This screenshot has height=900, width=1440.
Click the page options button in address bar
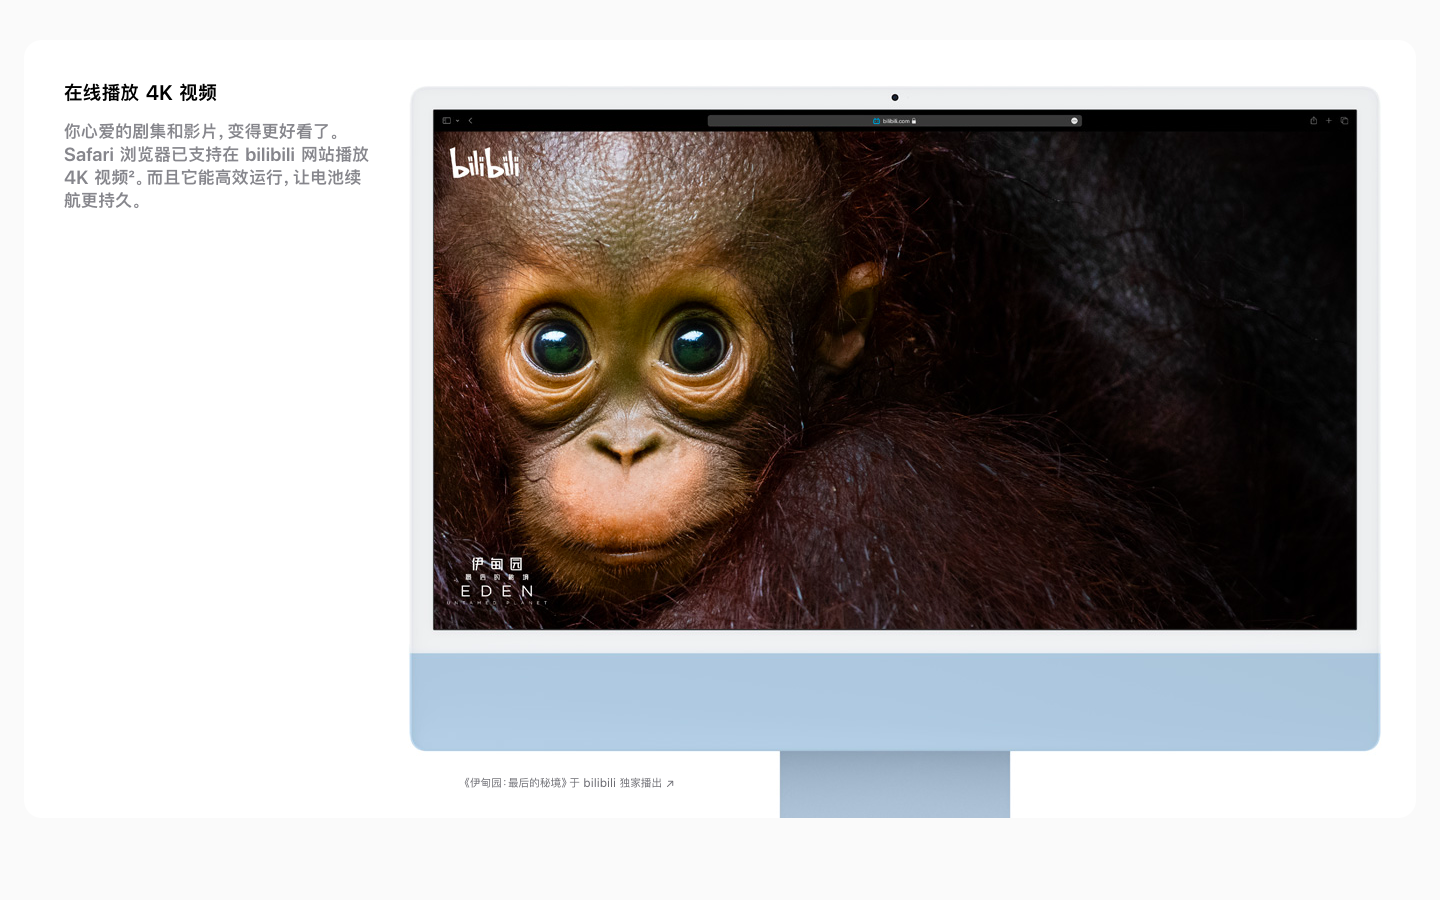point(1074,121)
